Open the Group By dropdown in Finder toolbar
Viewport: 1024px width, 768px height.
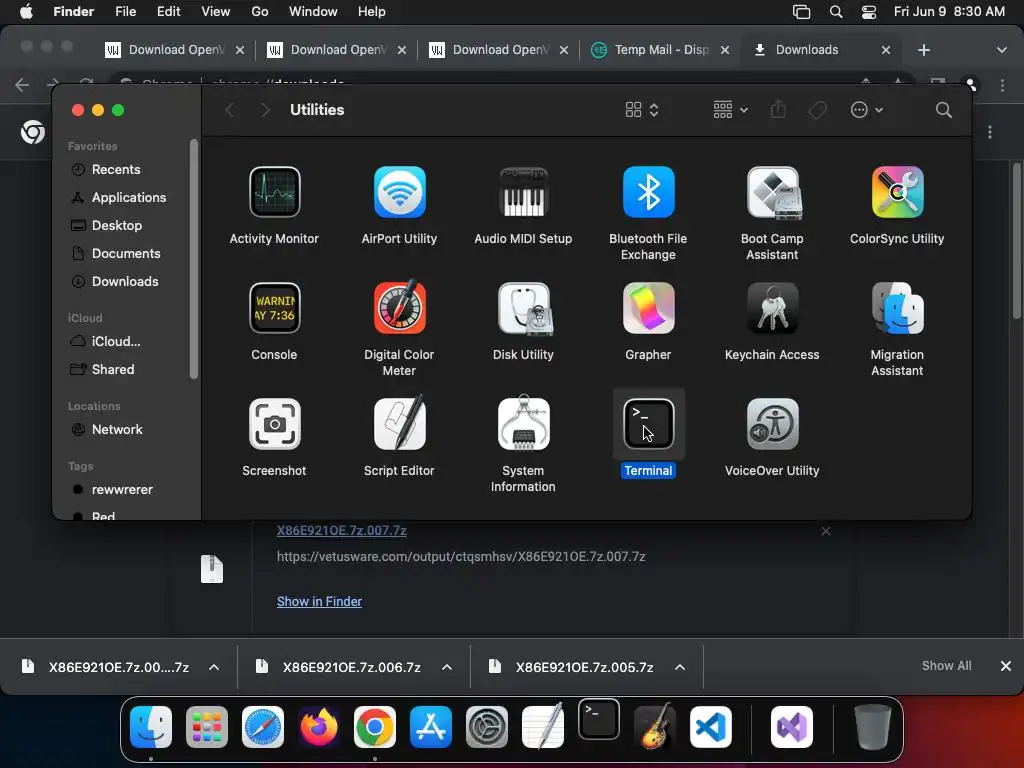tap(730, 110)
